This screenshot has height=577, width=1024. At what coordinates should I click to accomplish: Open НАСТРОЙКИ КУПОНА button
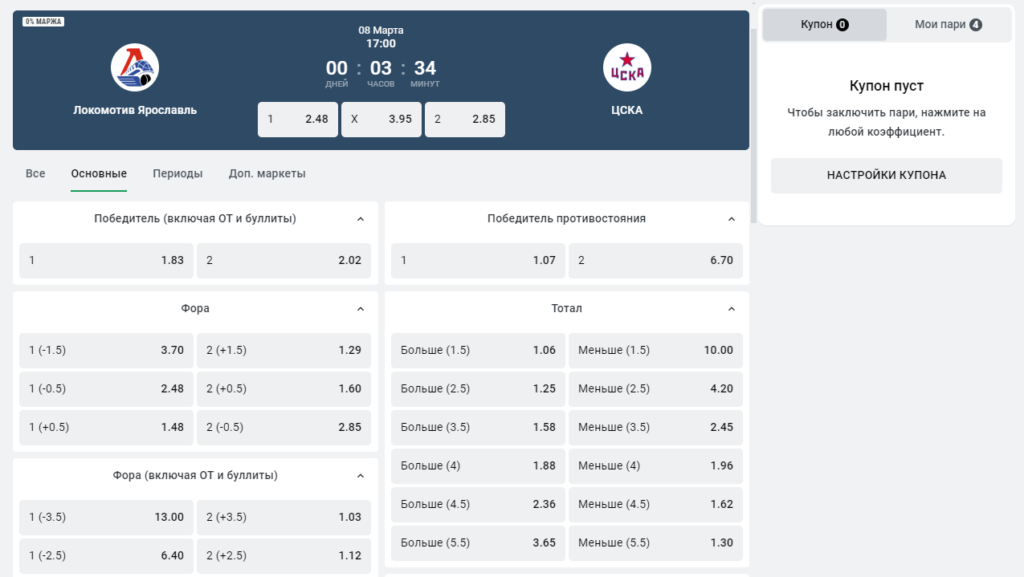point(886,175)
